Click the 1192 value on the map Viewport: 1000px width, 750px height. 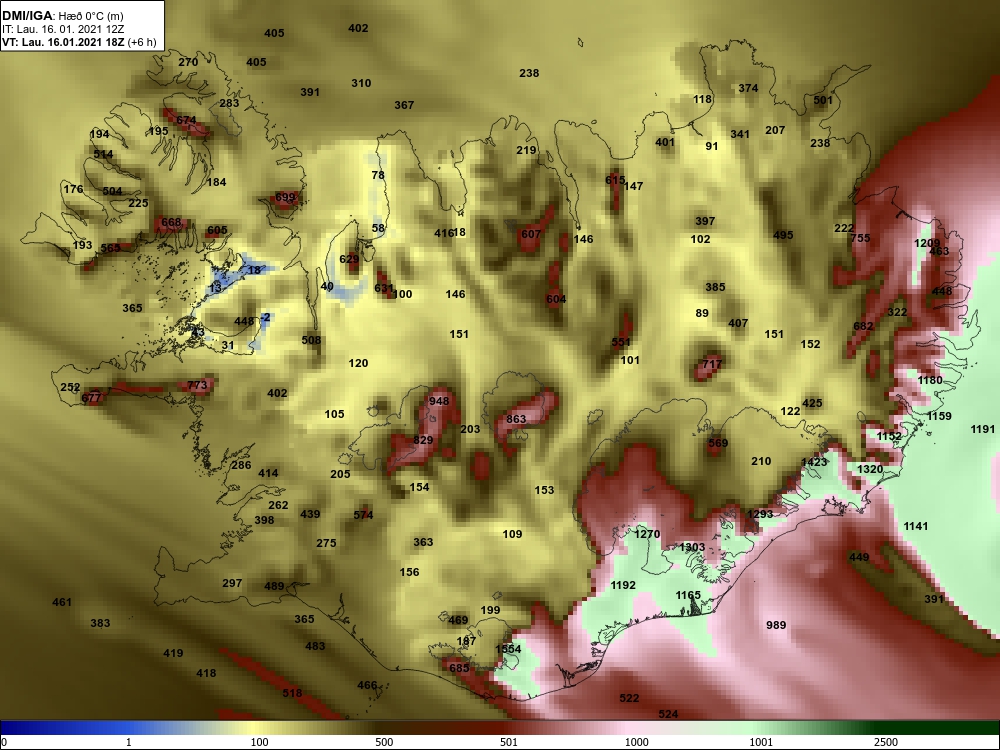tap(622, 585)
